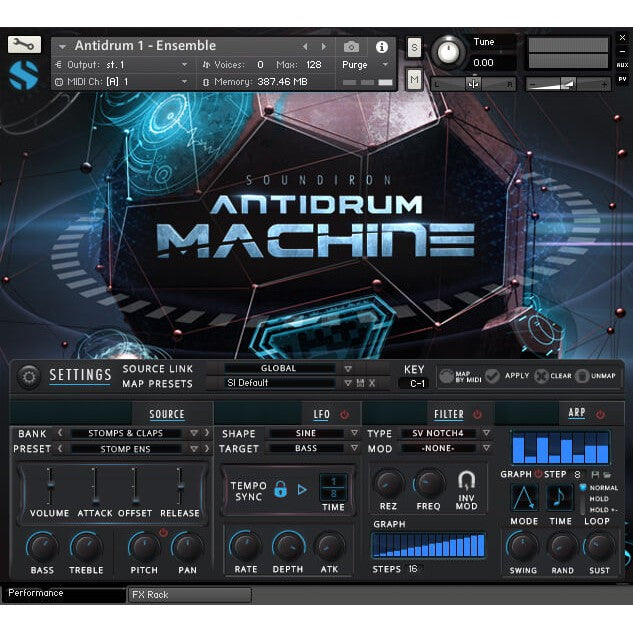
Task: Mute the instrument with M button
Action: 414,79
